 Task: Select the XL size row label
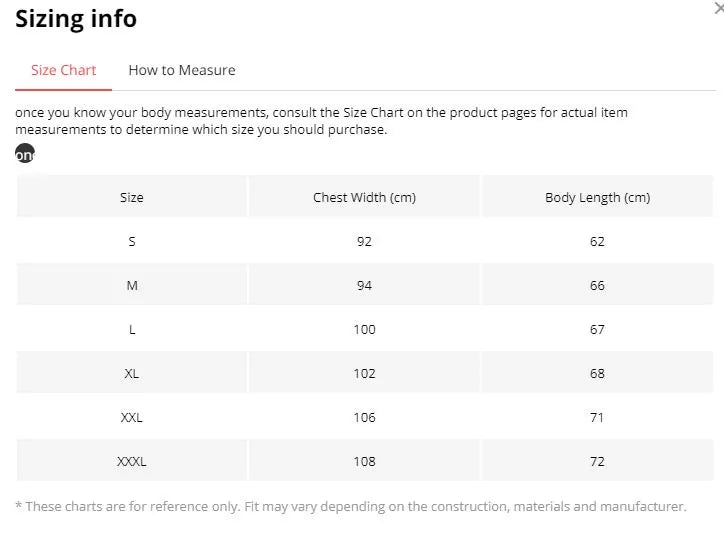[132, 373]
